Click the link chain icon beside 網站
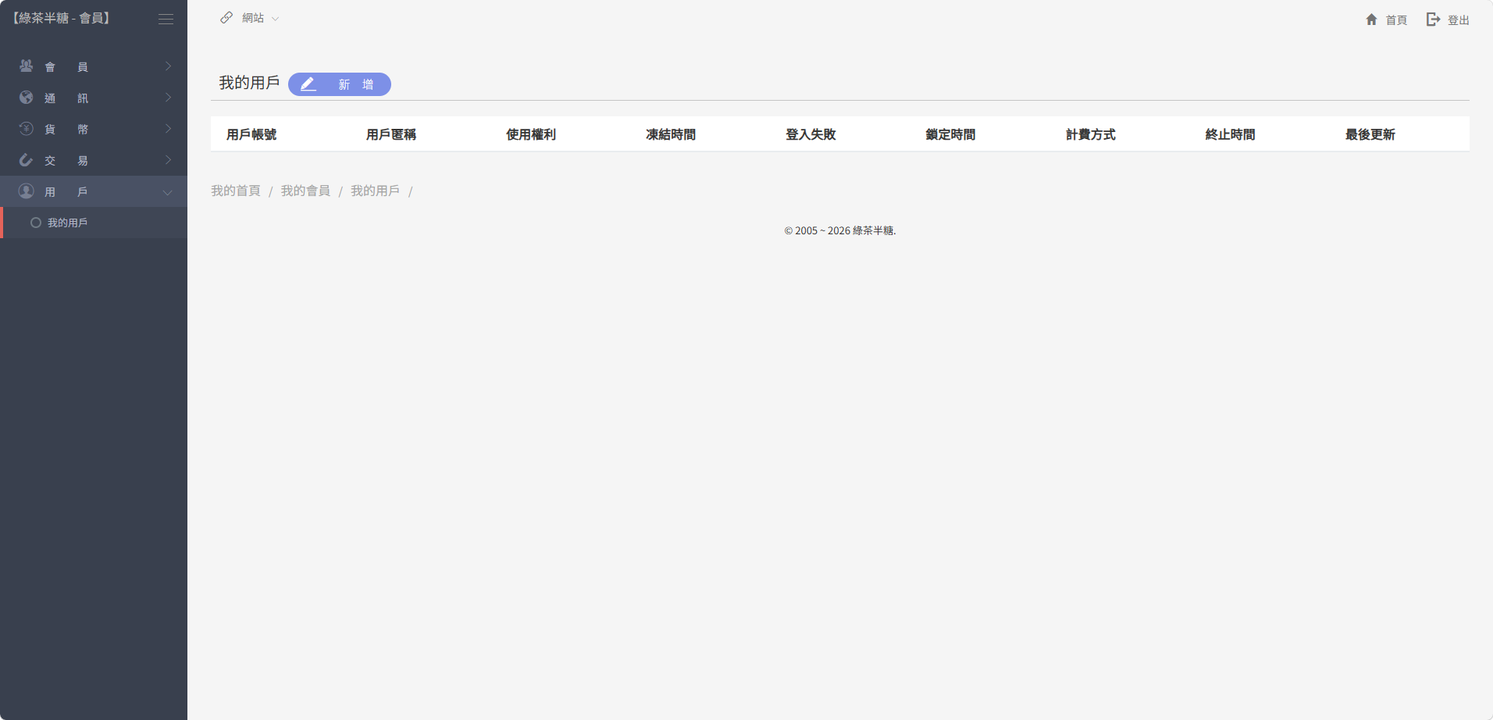Image resolution: width=1493 pixels, height=720 pixels. tap(227, 18)
